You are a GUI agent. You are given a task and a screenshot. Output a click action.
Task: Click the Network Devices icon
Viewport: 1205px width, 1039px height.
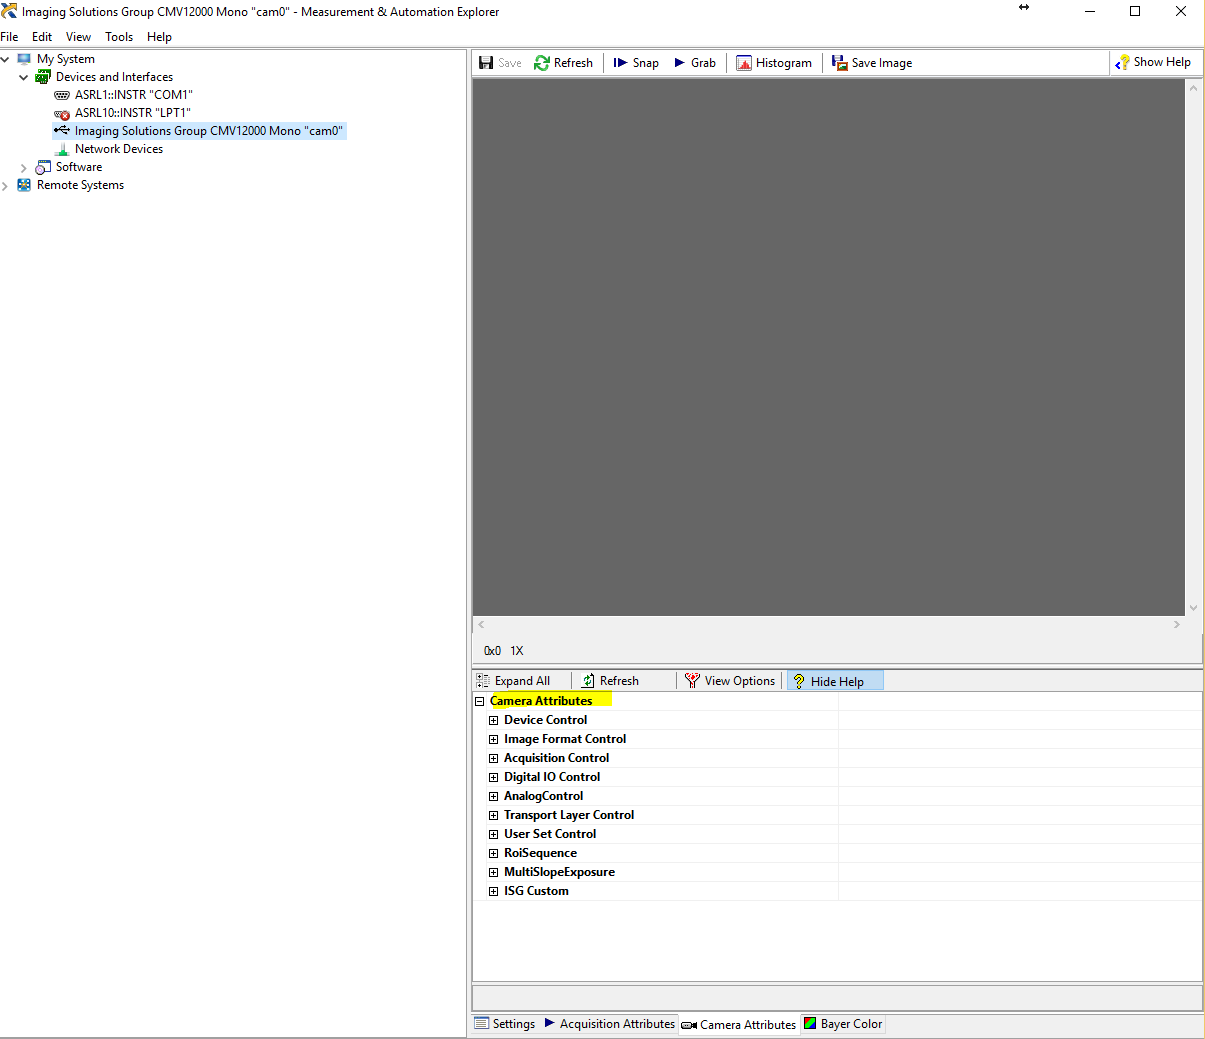pos(62,149)
